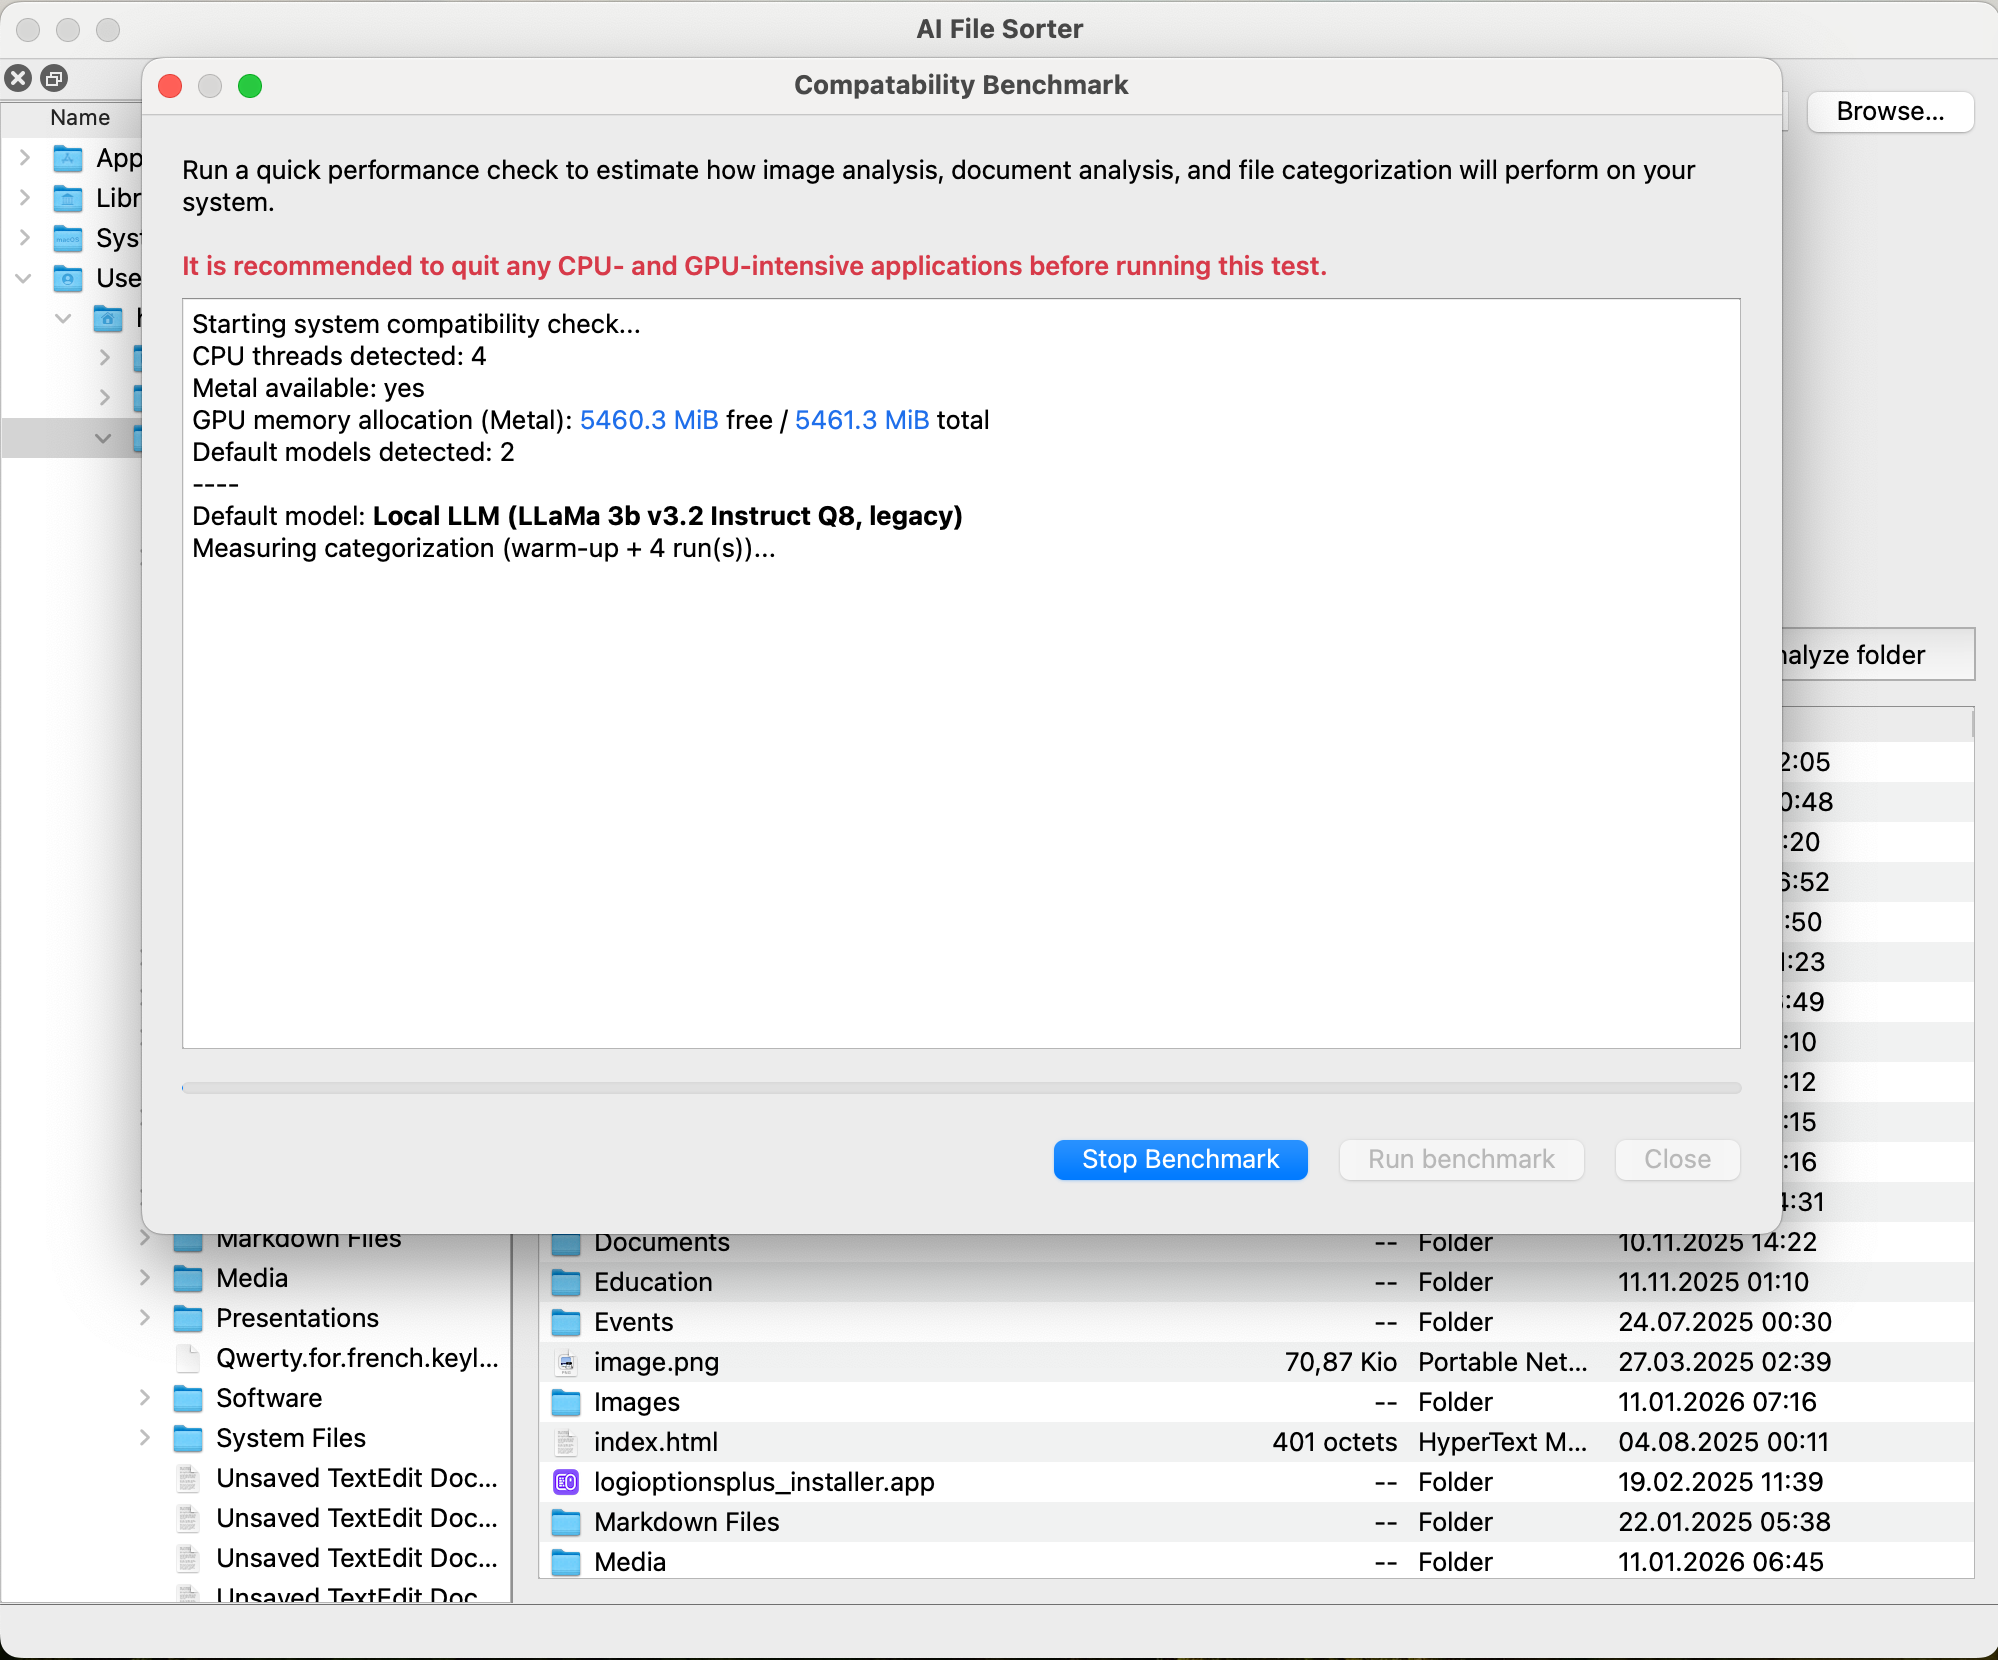Collapse the home folder node
The image size is (1998, 1660).
[64, 318]
